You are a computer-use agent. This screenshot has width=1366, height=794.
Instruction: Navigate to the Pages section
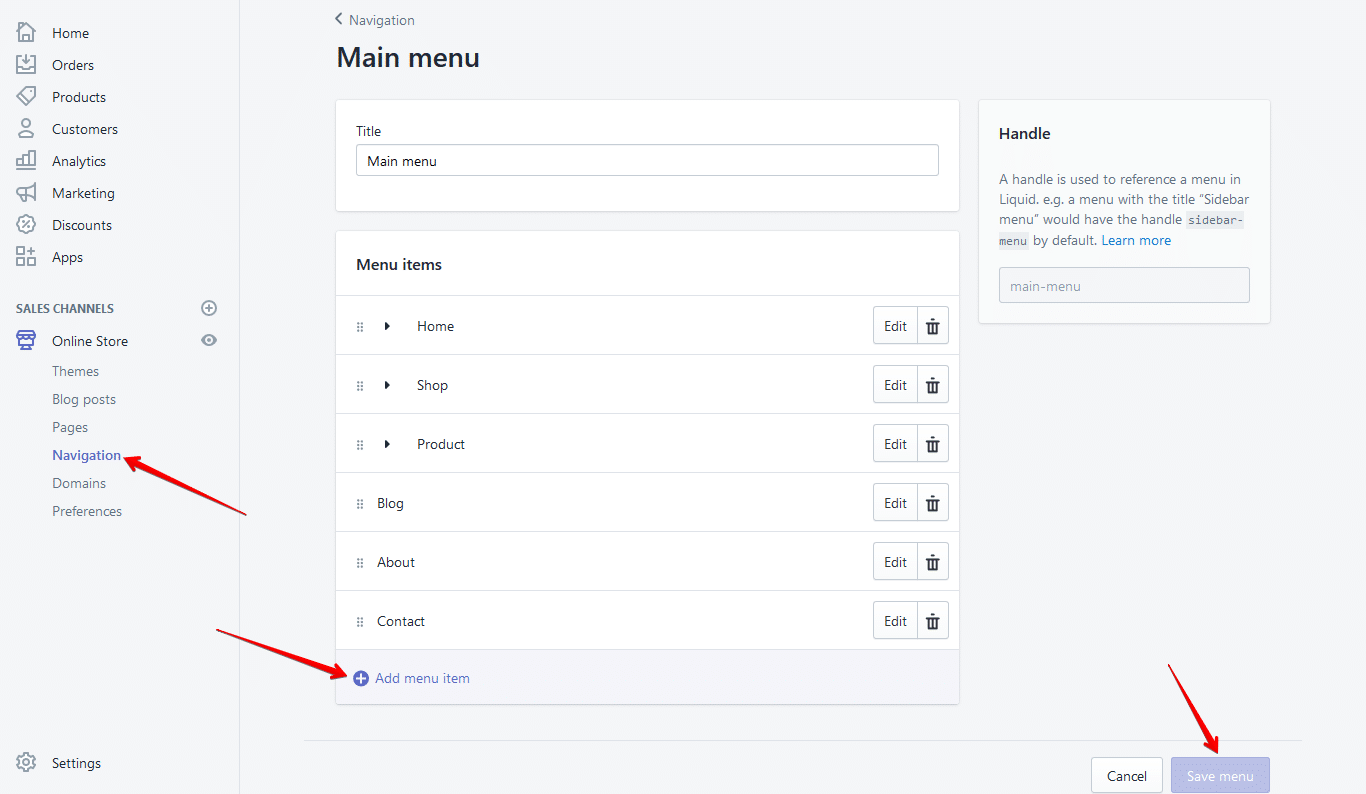(70, 427)
